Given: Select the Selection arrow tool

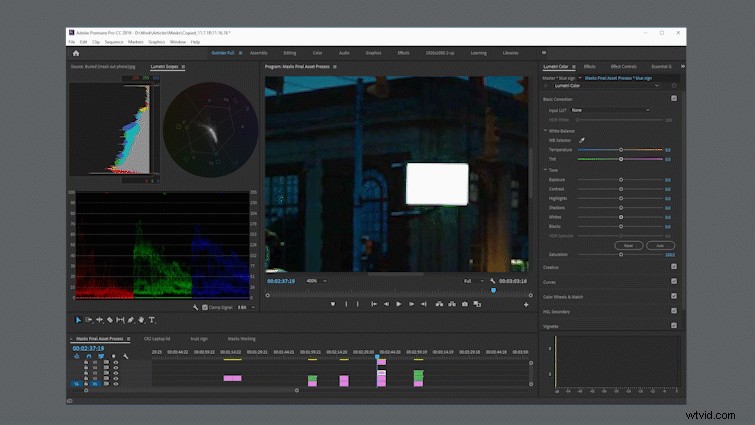Looking at the screenshot, I should point(78,320).
